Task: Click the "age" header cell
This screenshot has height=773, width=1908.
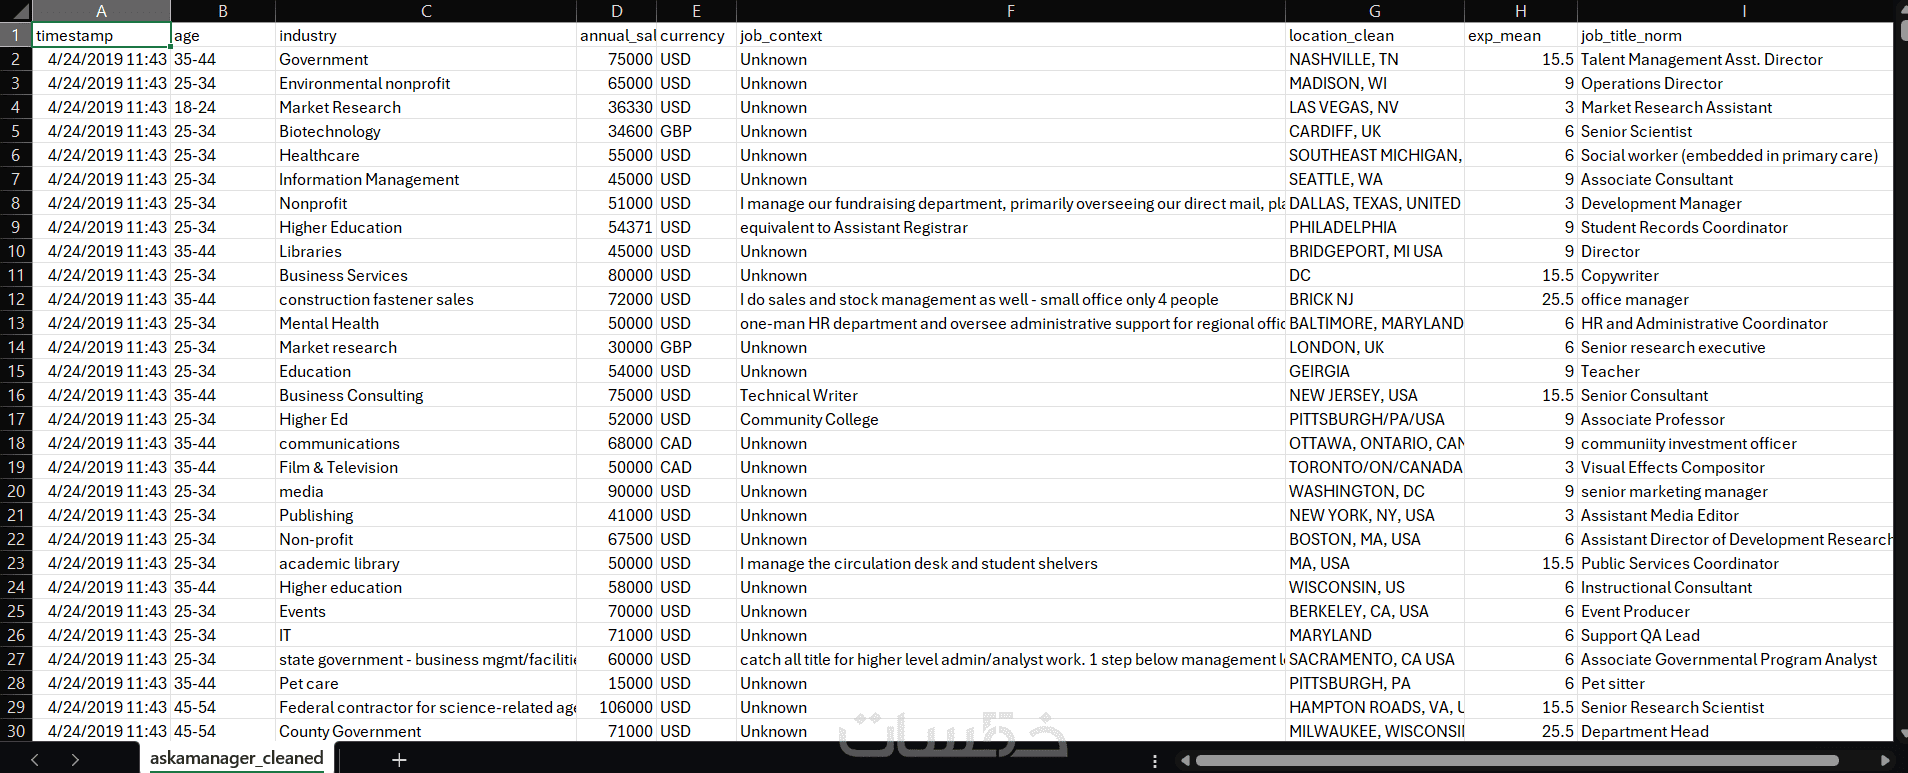Action: (x=223, y=35)
